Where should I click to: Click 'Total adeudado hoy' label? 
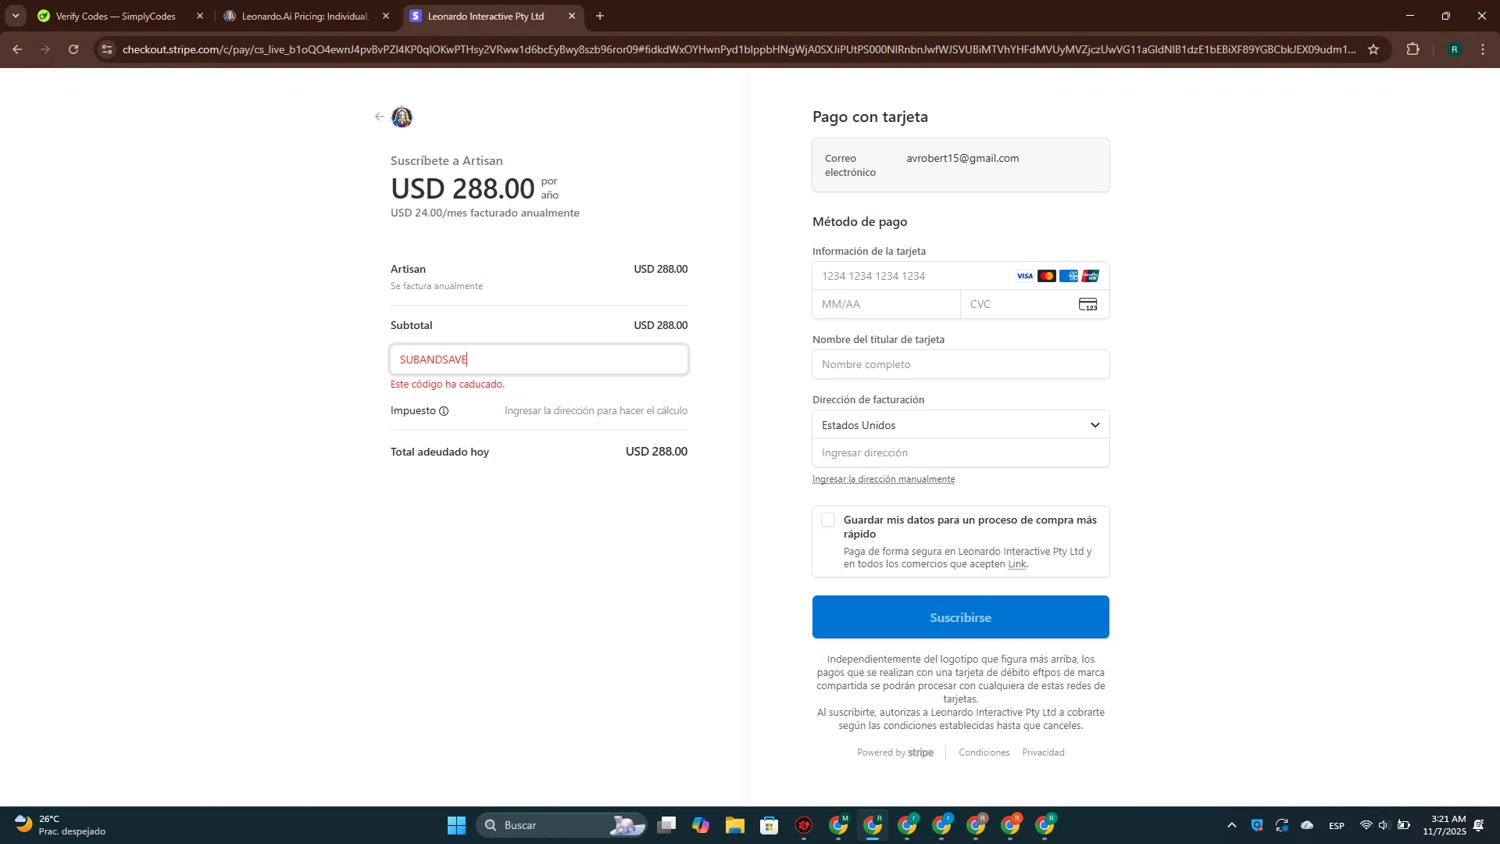pos(440,452)
